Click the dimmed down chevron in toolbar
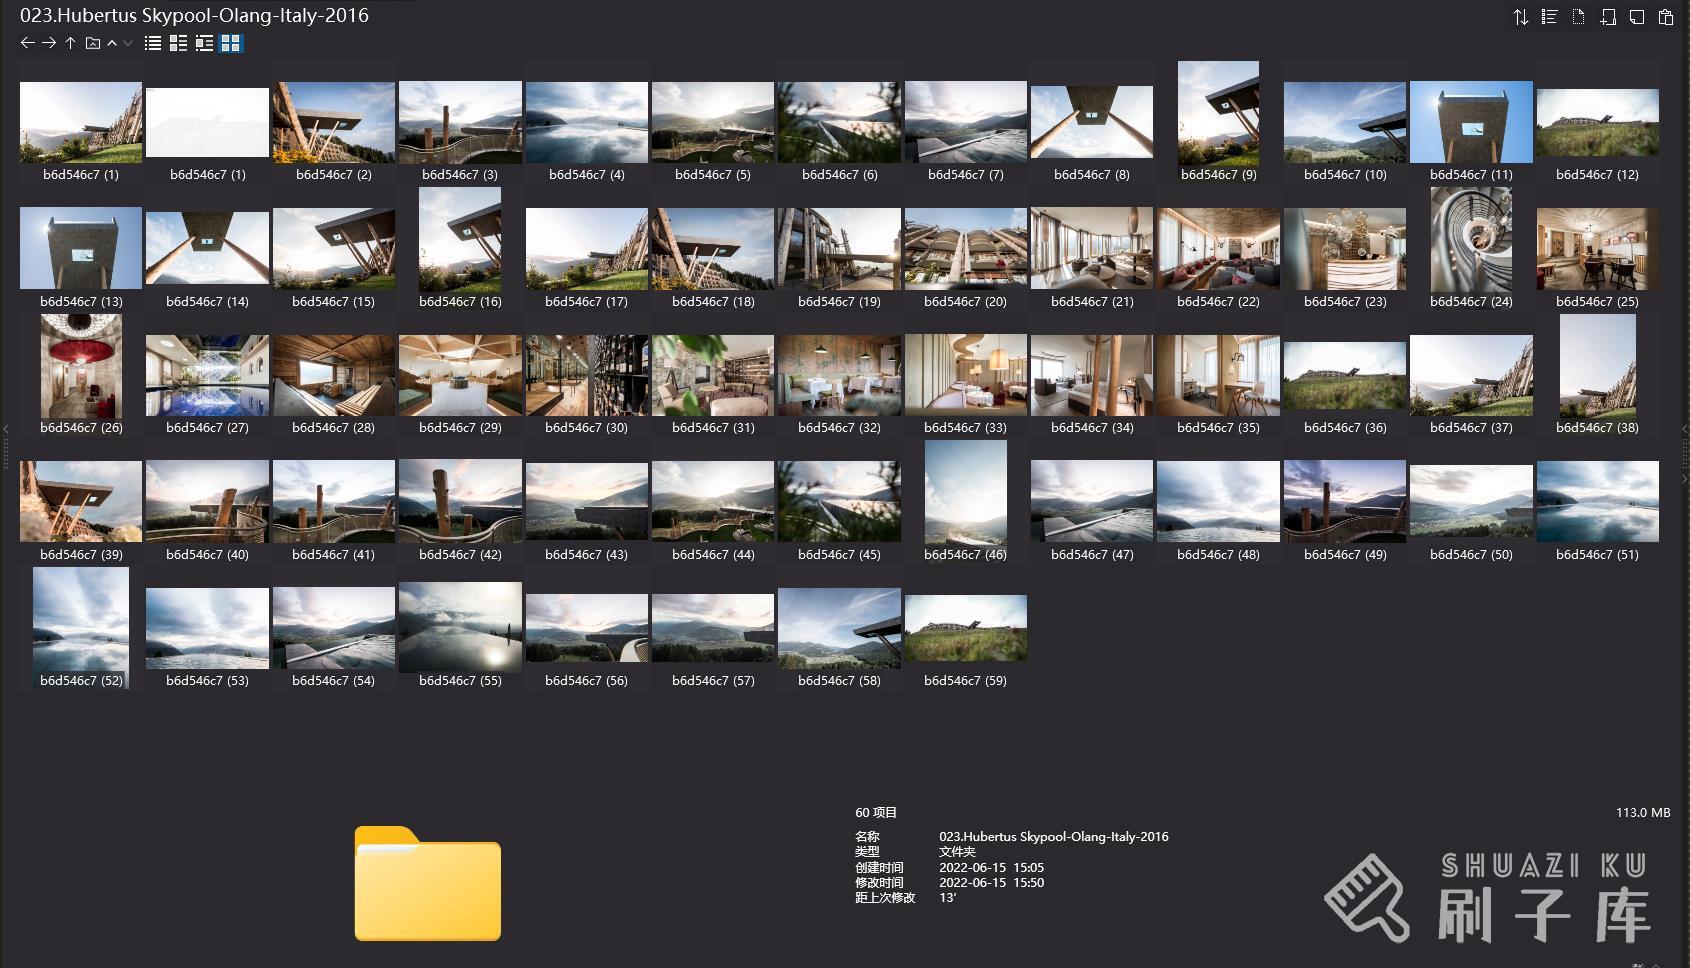The image size is (1690, 968). pos(128,43)
